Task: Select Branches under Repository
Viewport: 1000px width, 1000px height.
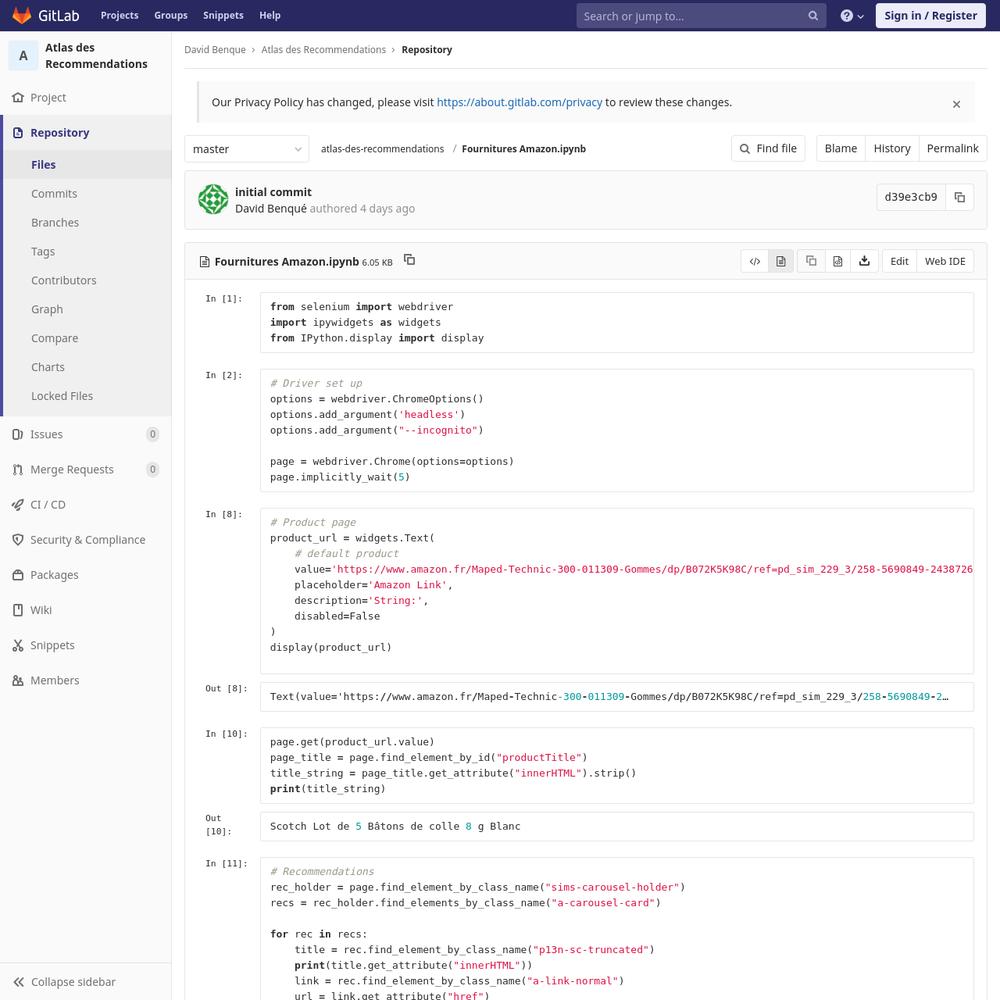Action: click(85, 223)
